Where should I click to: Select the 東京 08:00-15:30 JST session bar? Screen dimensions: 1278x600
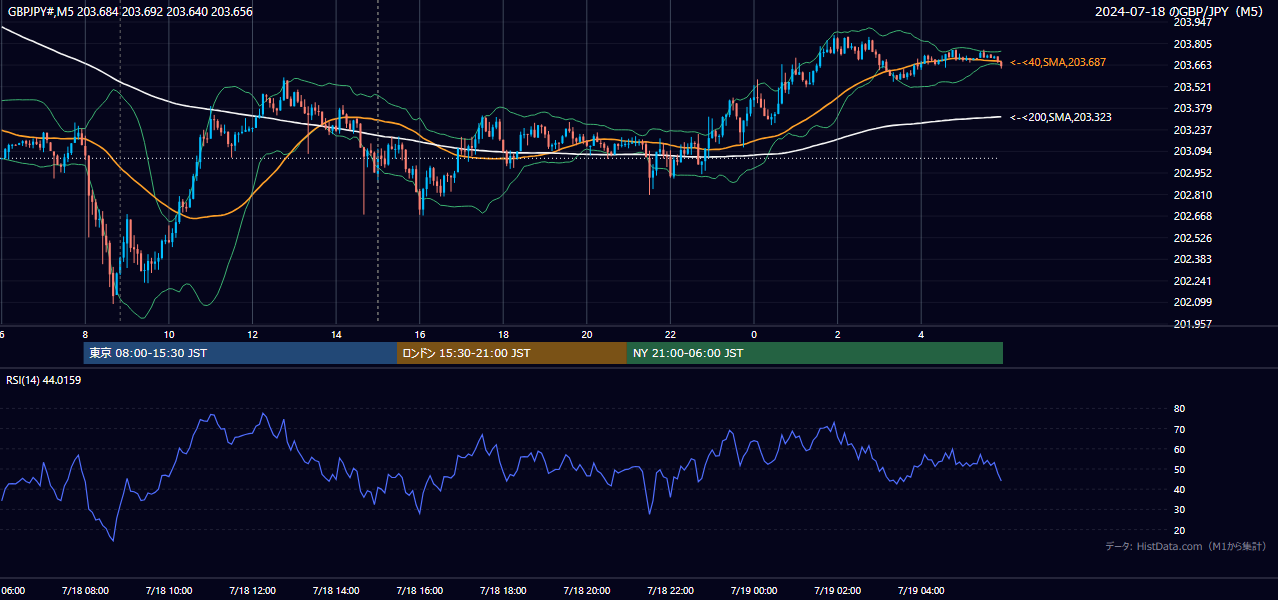click(x=240, y=353)
